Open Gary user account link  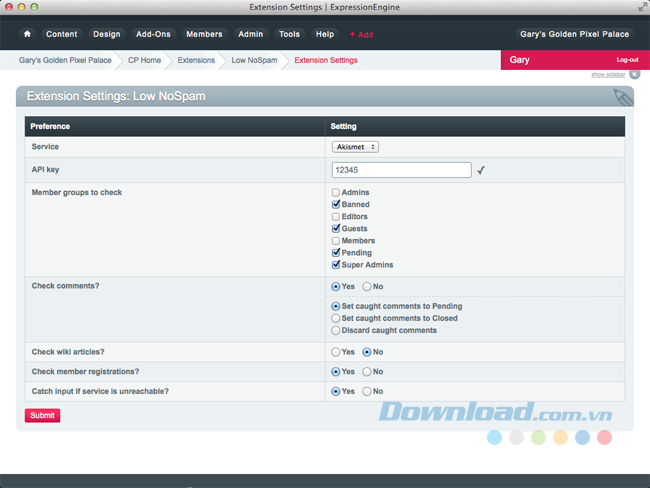pos(519,60)
